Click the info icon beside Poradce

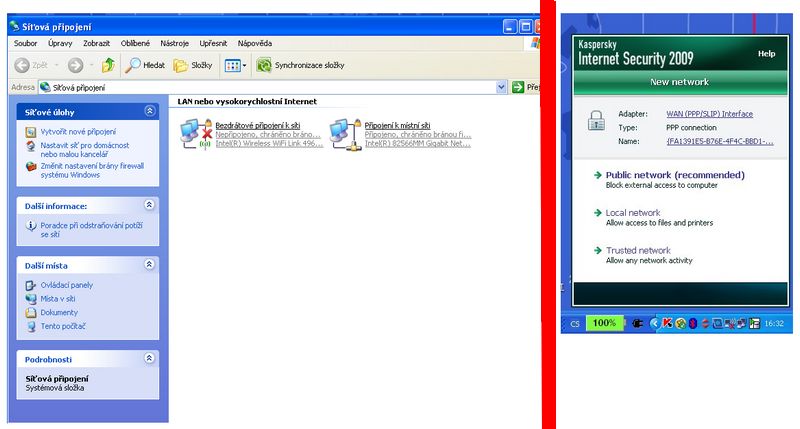click(x=31, y=225)
